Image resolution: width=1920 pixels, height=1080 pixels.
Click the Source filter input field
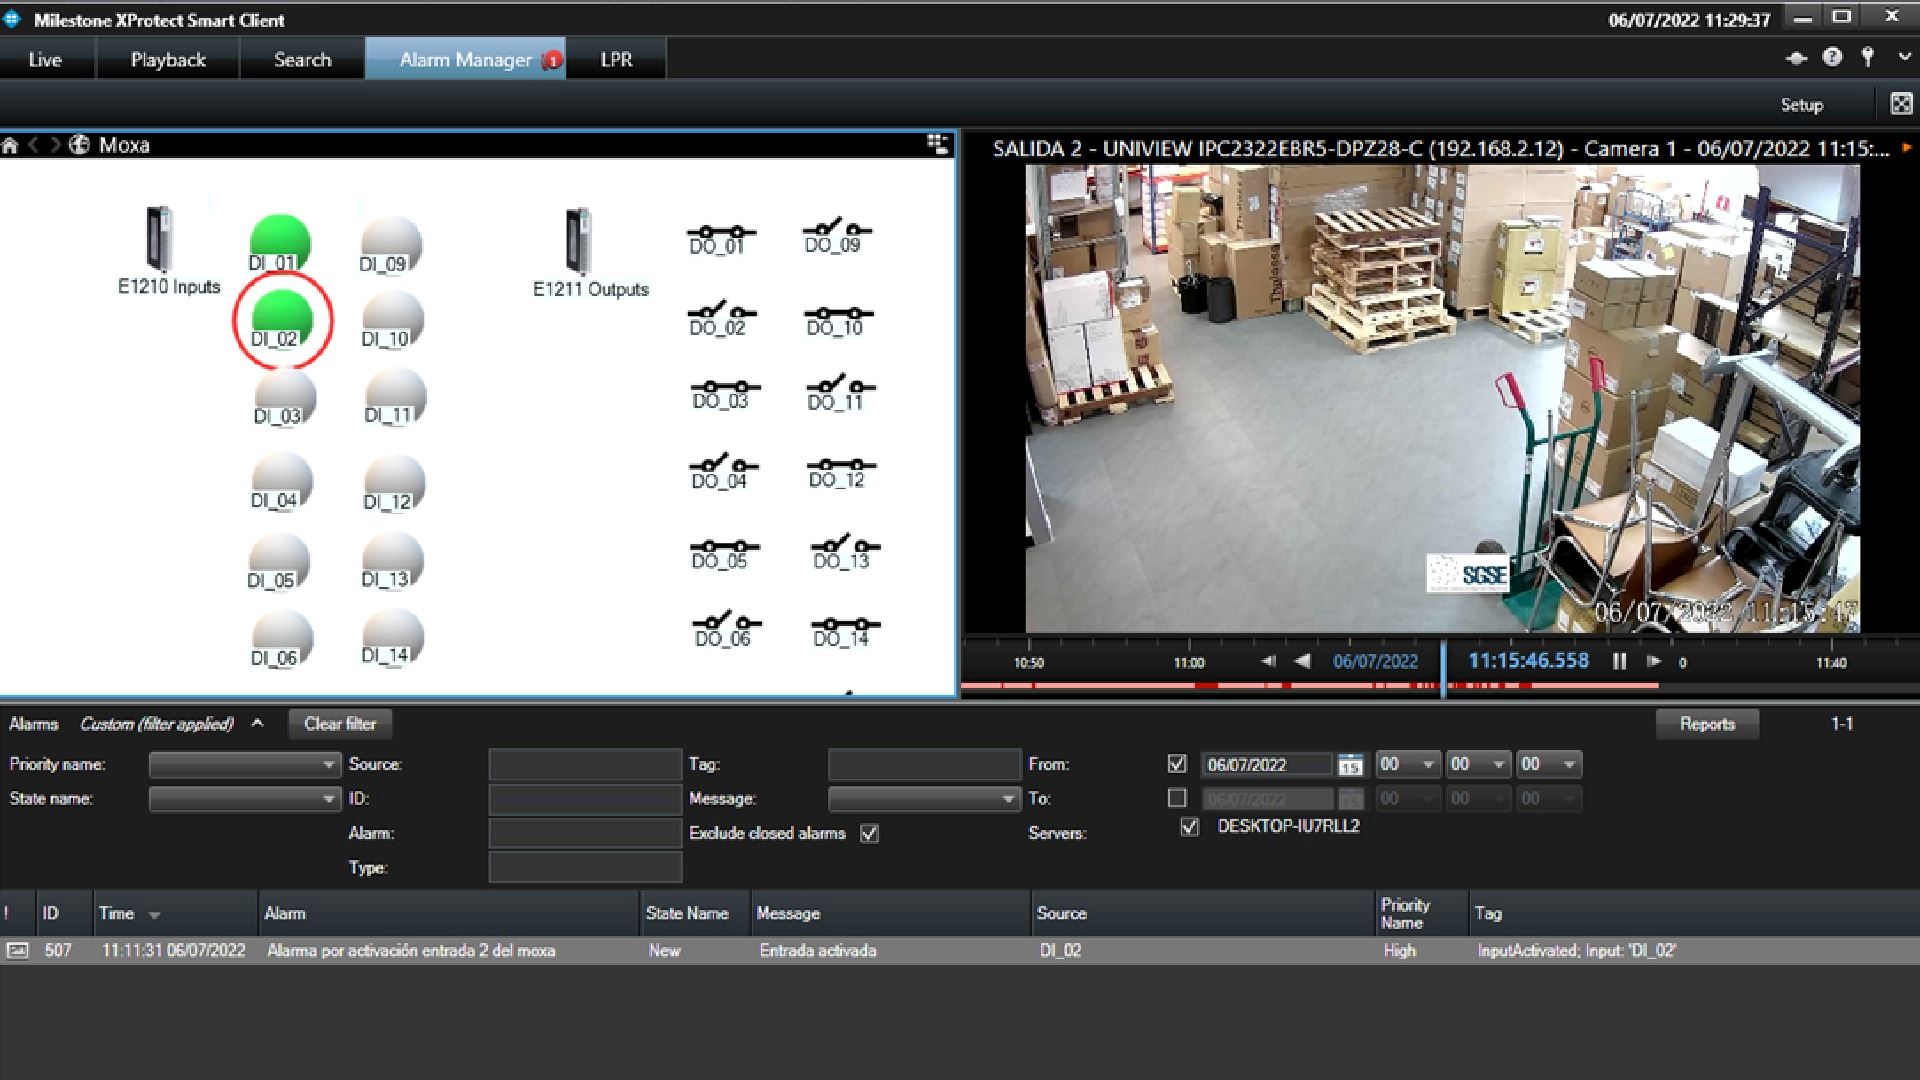pos(585,765)
